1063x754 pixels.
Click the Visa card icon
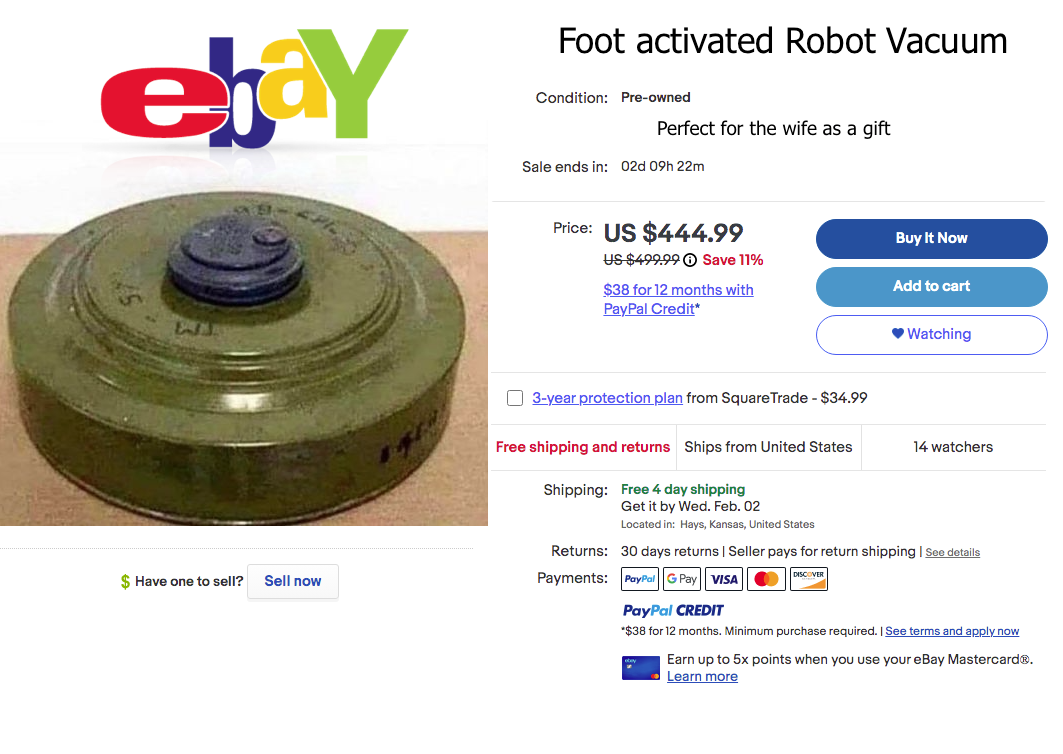coord(724,579)
